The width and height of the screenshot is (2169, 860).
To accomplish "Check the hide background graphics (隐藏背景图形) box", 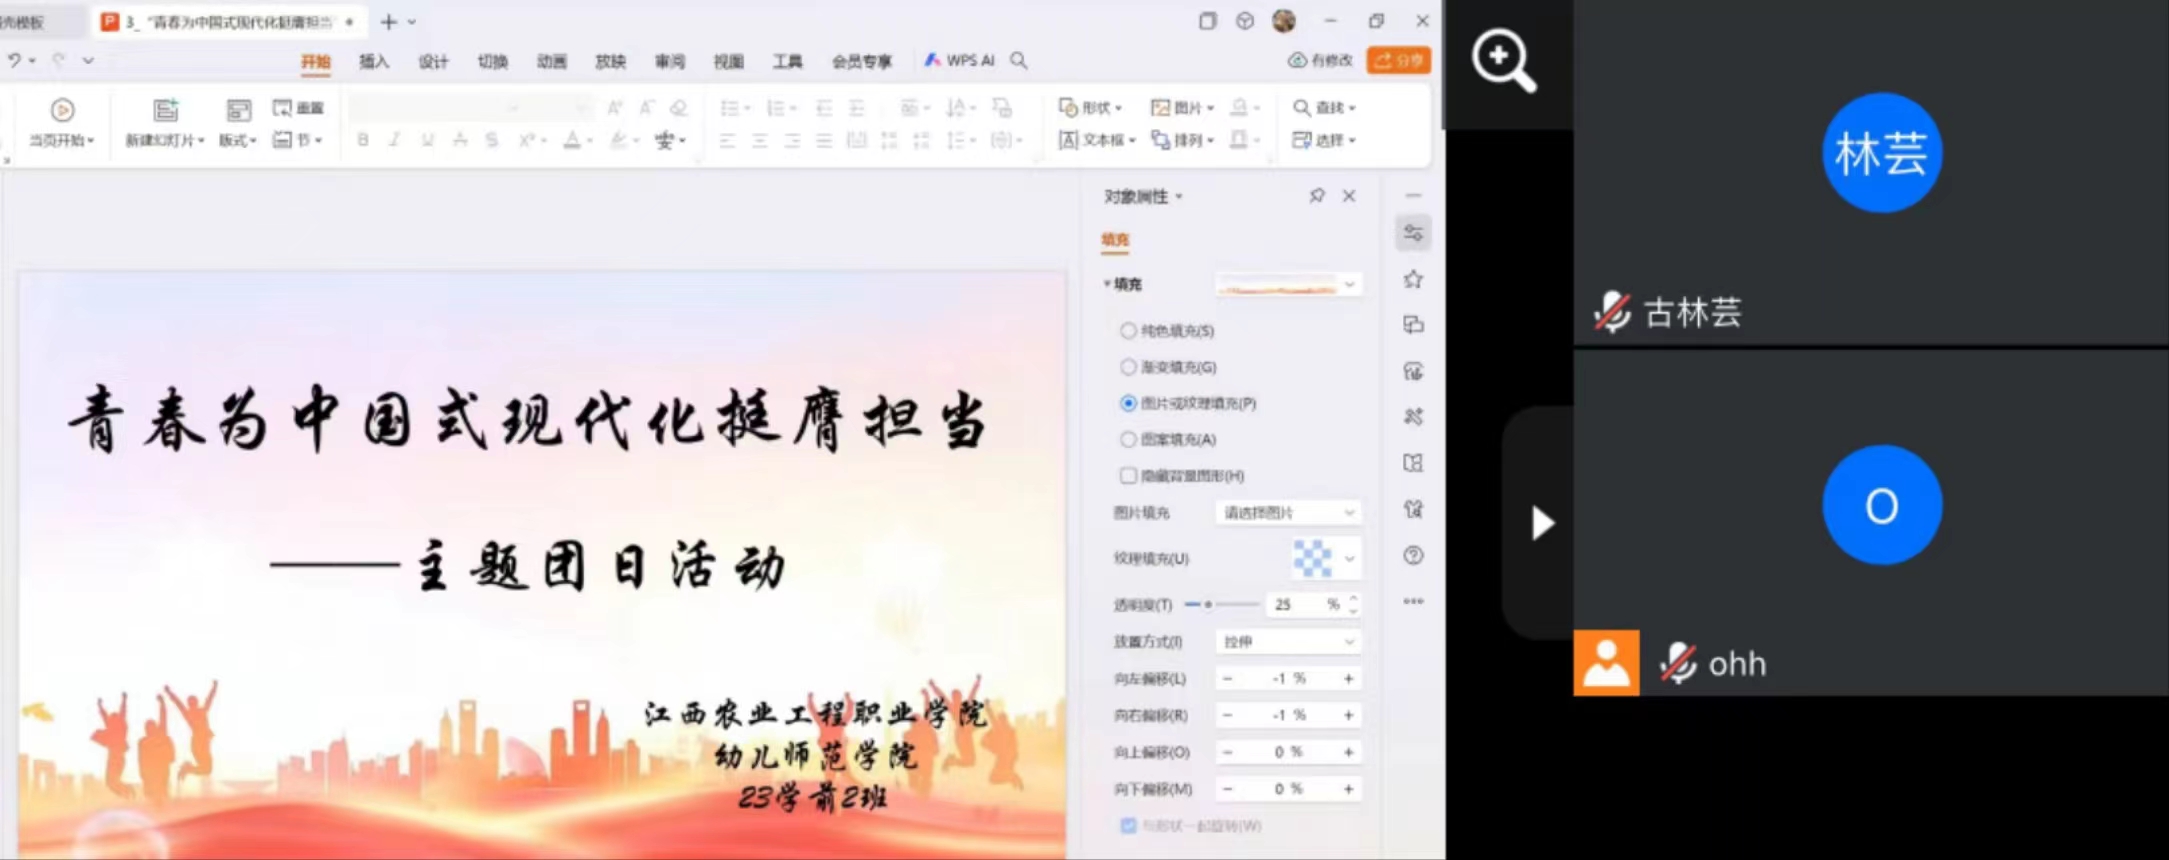I will 1128,476.
